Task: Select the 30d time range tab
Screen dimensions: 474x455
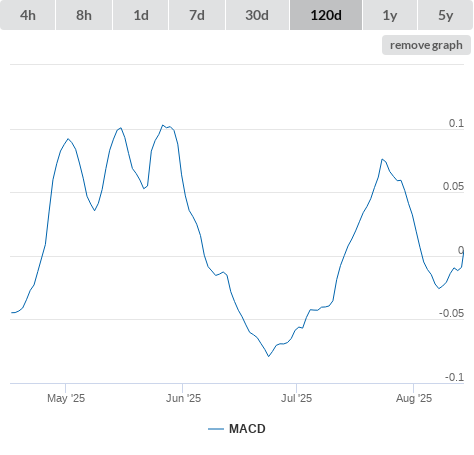Action: (257, 15)
